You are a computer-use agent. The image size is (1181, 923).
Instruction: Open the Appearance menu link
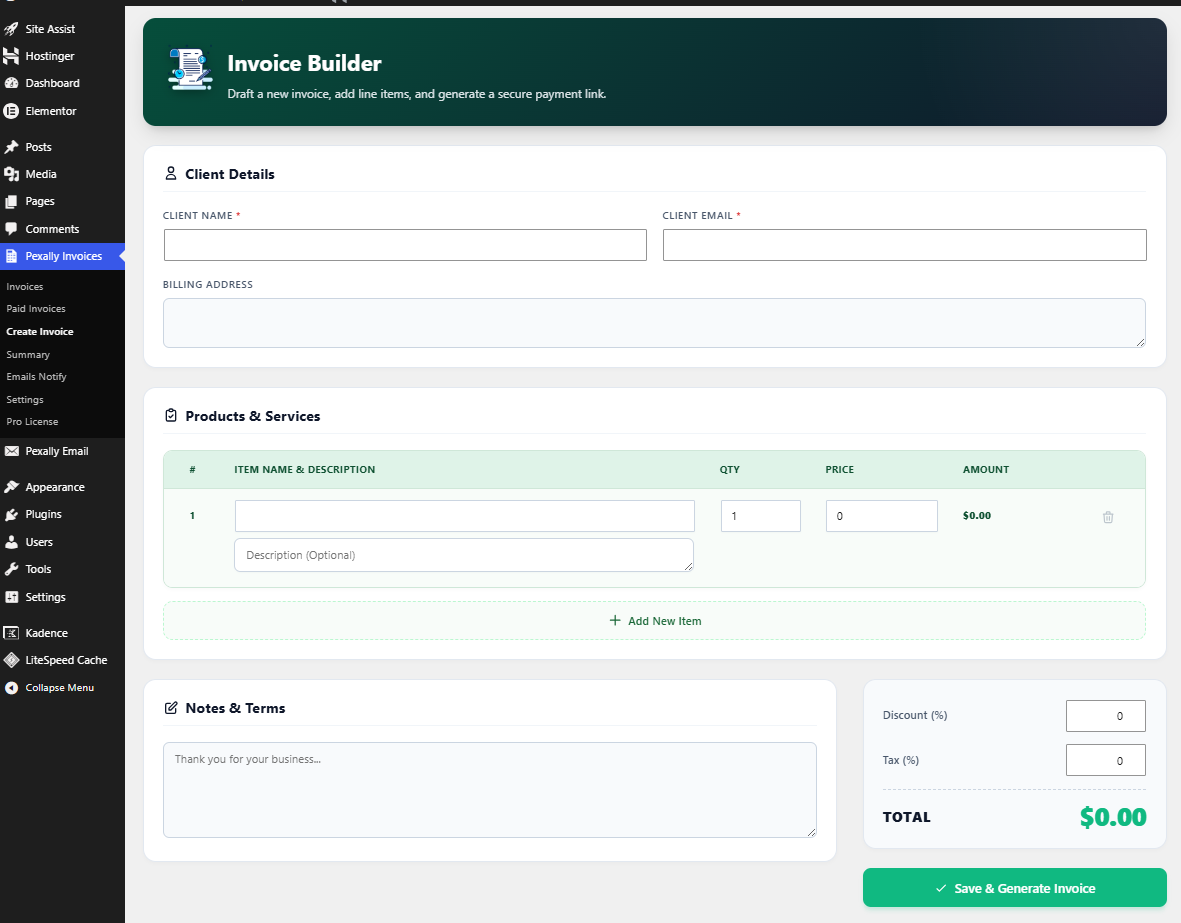coord(55,487)
